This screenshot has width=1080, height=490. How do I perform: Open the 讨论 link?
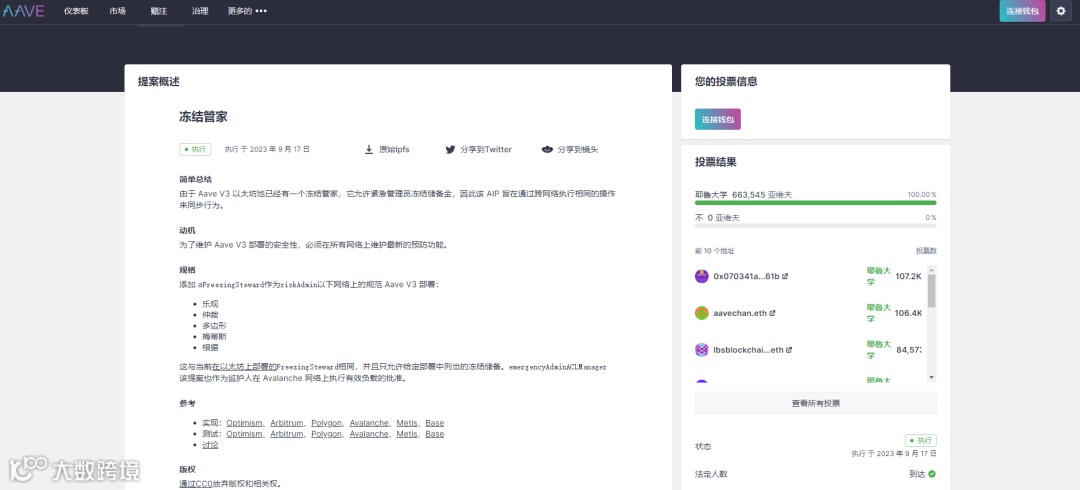pos(210,445)
